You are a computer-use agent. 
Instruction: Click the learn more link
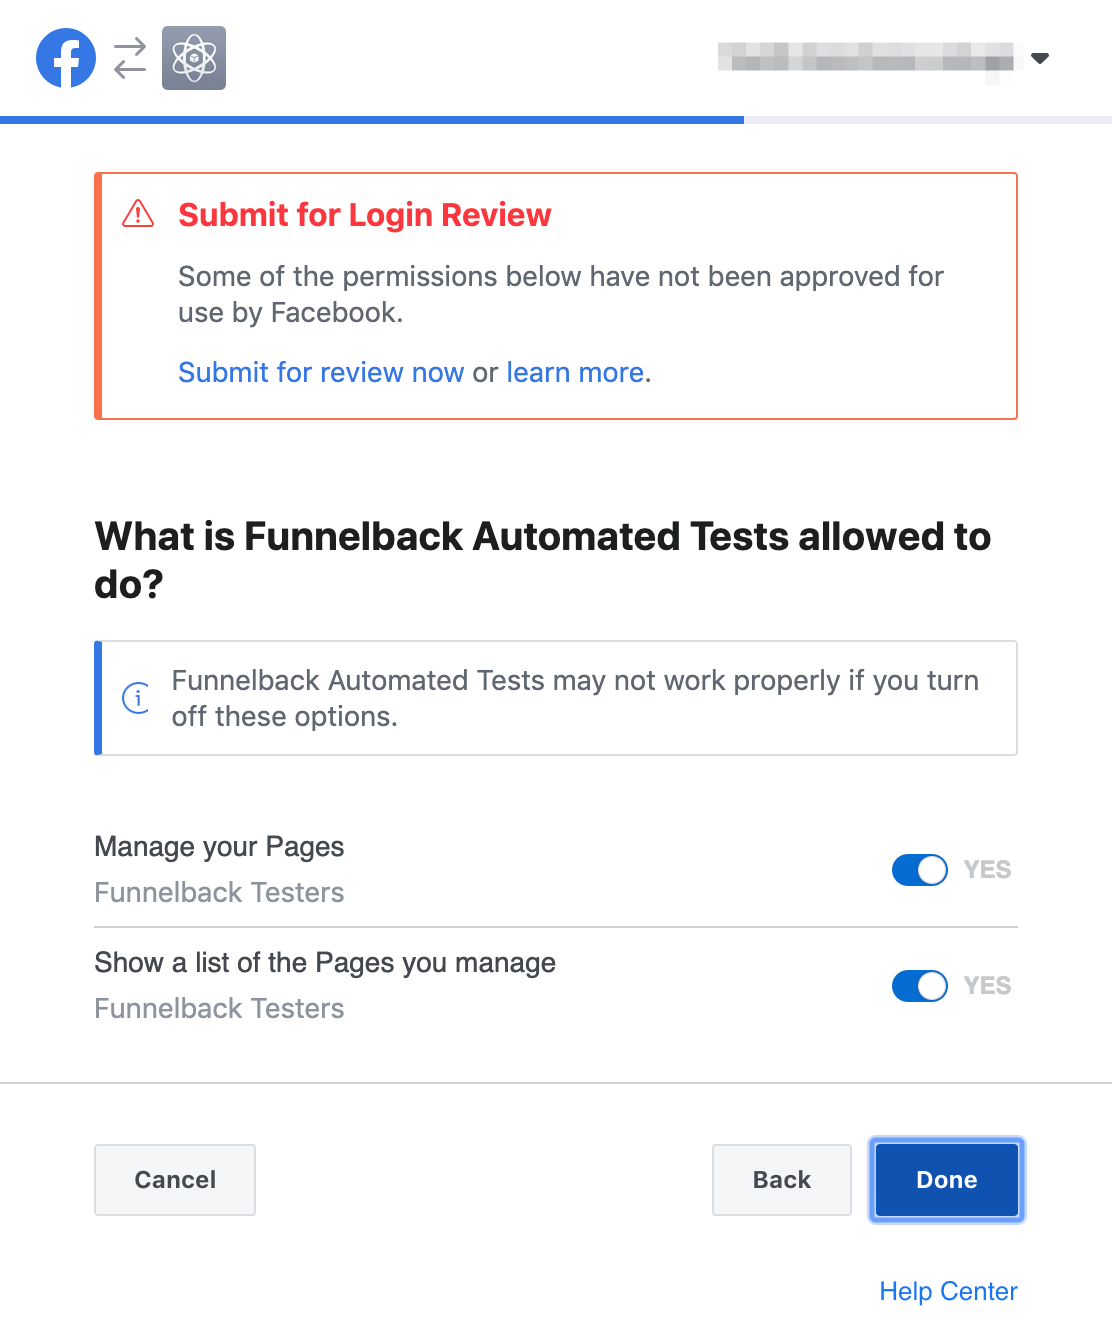(x=574, y=372)
